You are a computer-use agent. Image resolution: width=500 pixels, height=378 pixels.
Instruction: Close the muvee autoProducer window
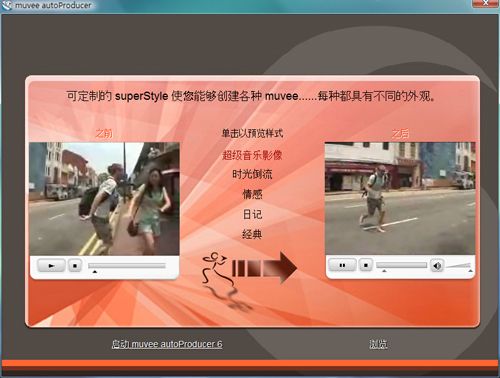click(485, 3)
